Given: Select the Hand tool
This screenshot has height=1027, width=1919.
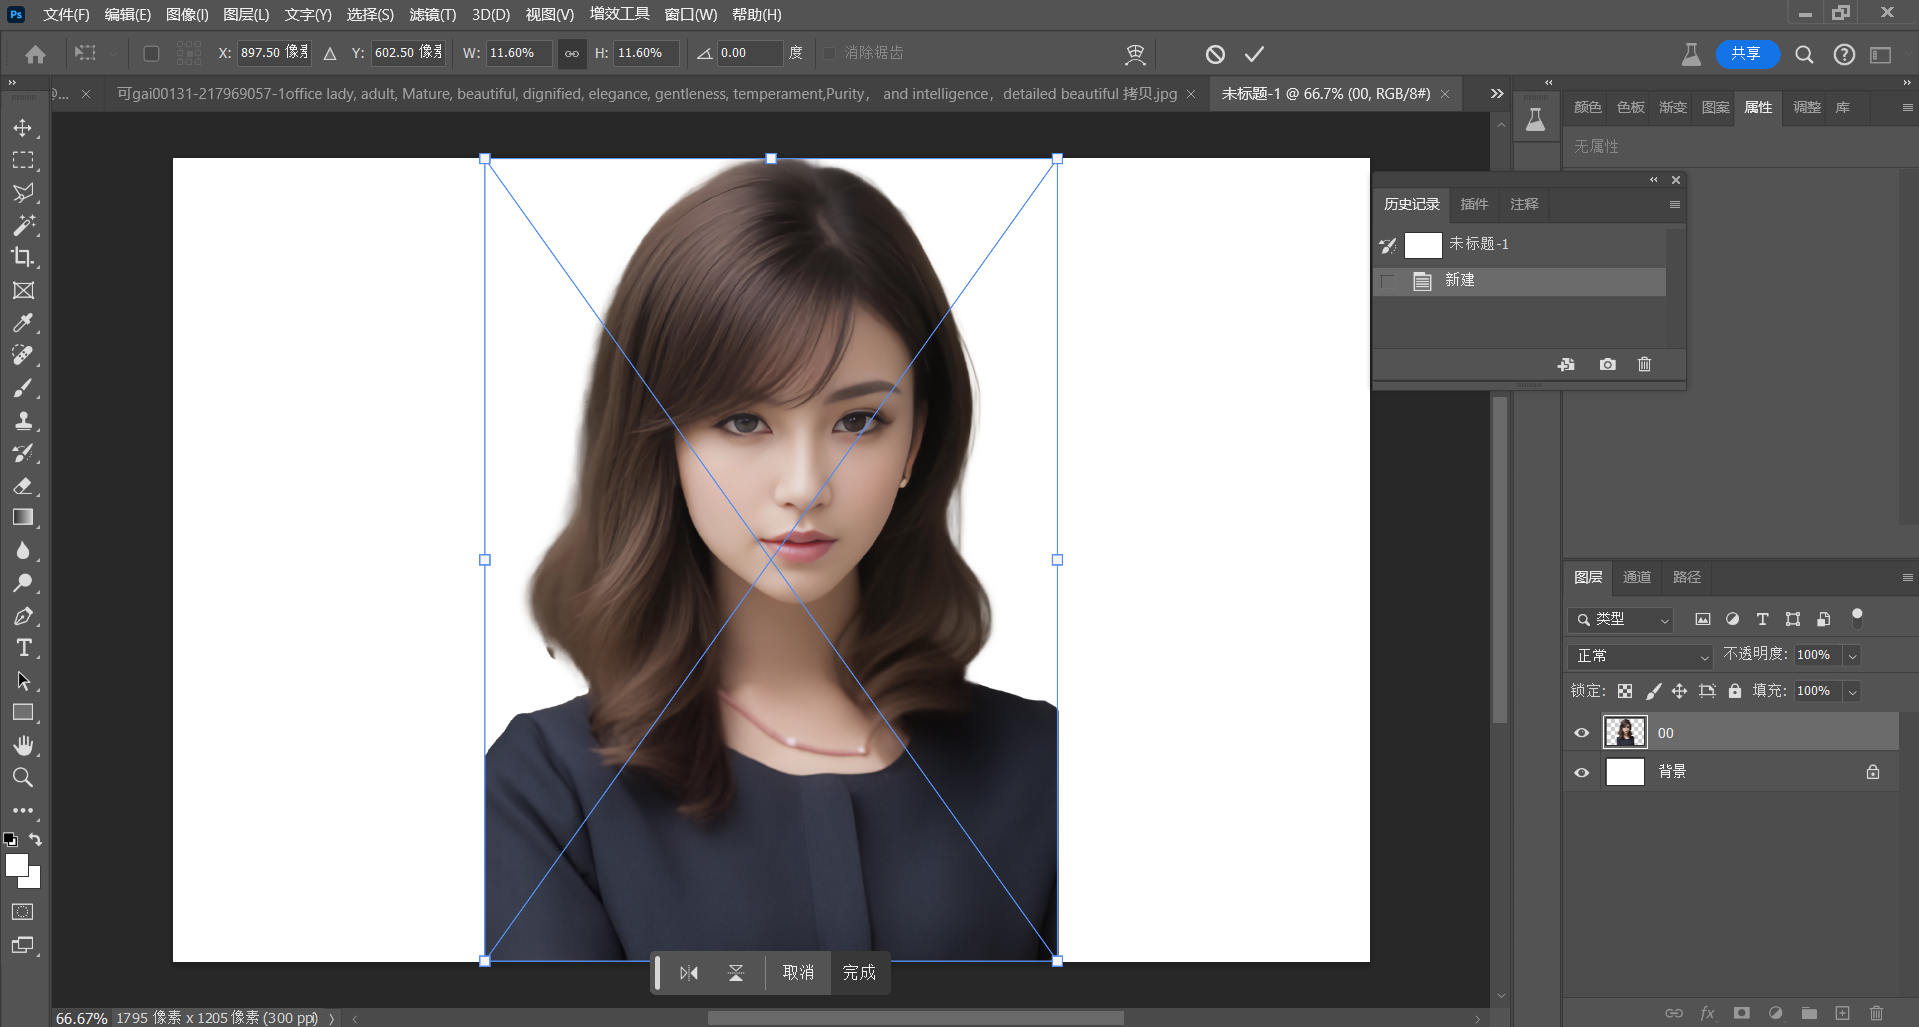Looking at the screenshot, I should click(x=23, y=746).
